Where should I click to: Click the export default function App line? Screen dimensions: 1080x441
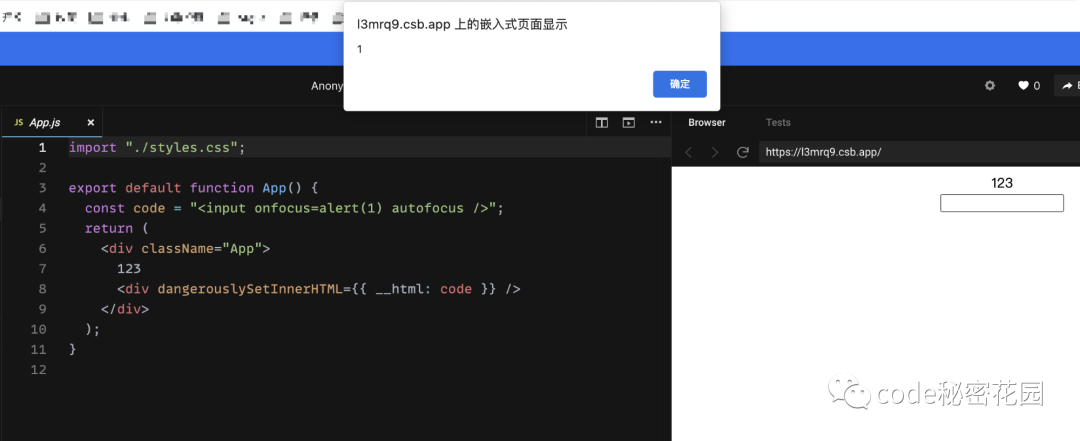[194, 188]
